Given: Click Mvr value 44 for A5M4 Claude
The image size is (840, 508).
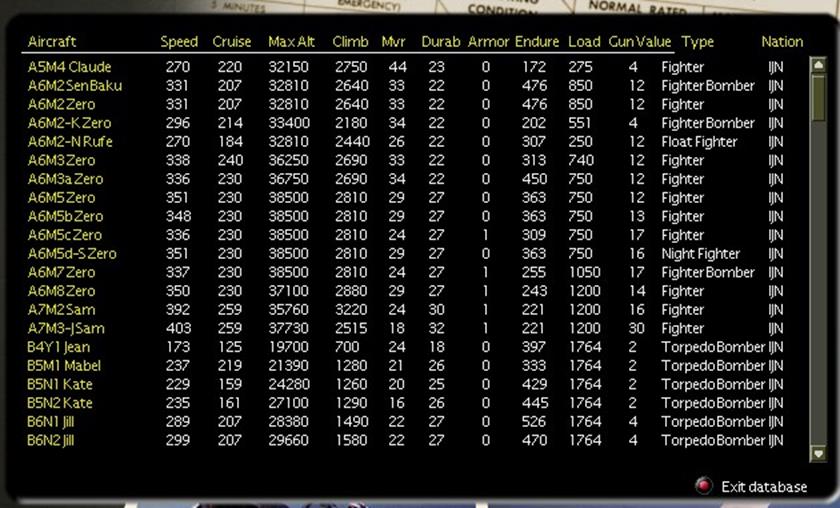Looking at the screenshot, I should (398, 67).
